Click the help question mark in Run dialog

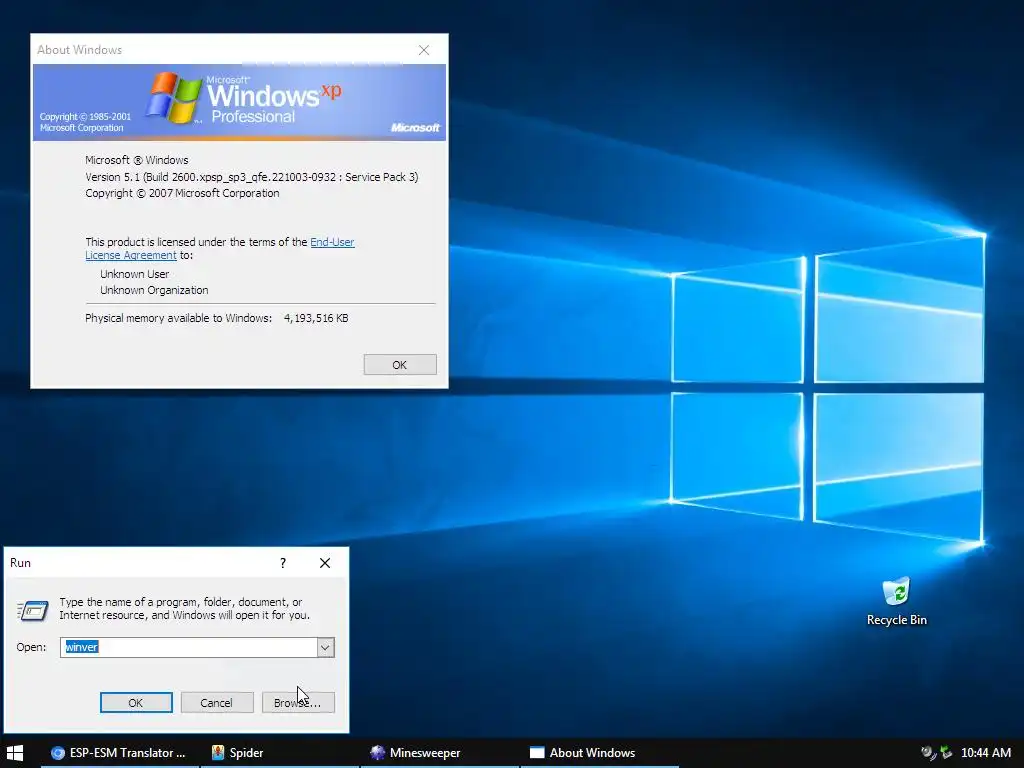pos(283,563)
